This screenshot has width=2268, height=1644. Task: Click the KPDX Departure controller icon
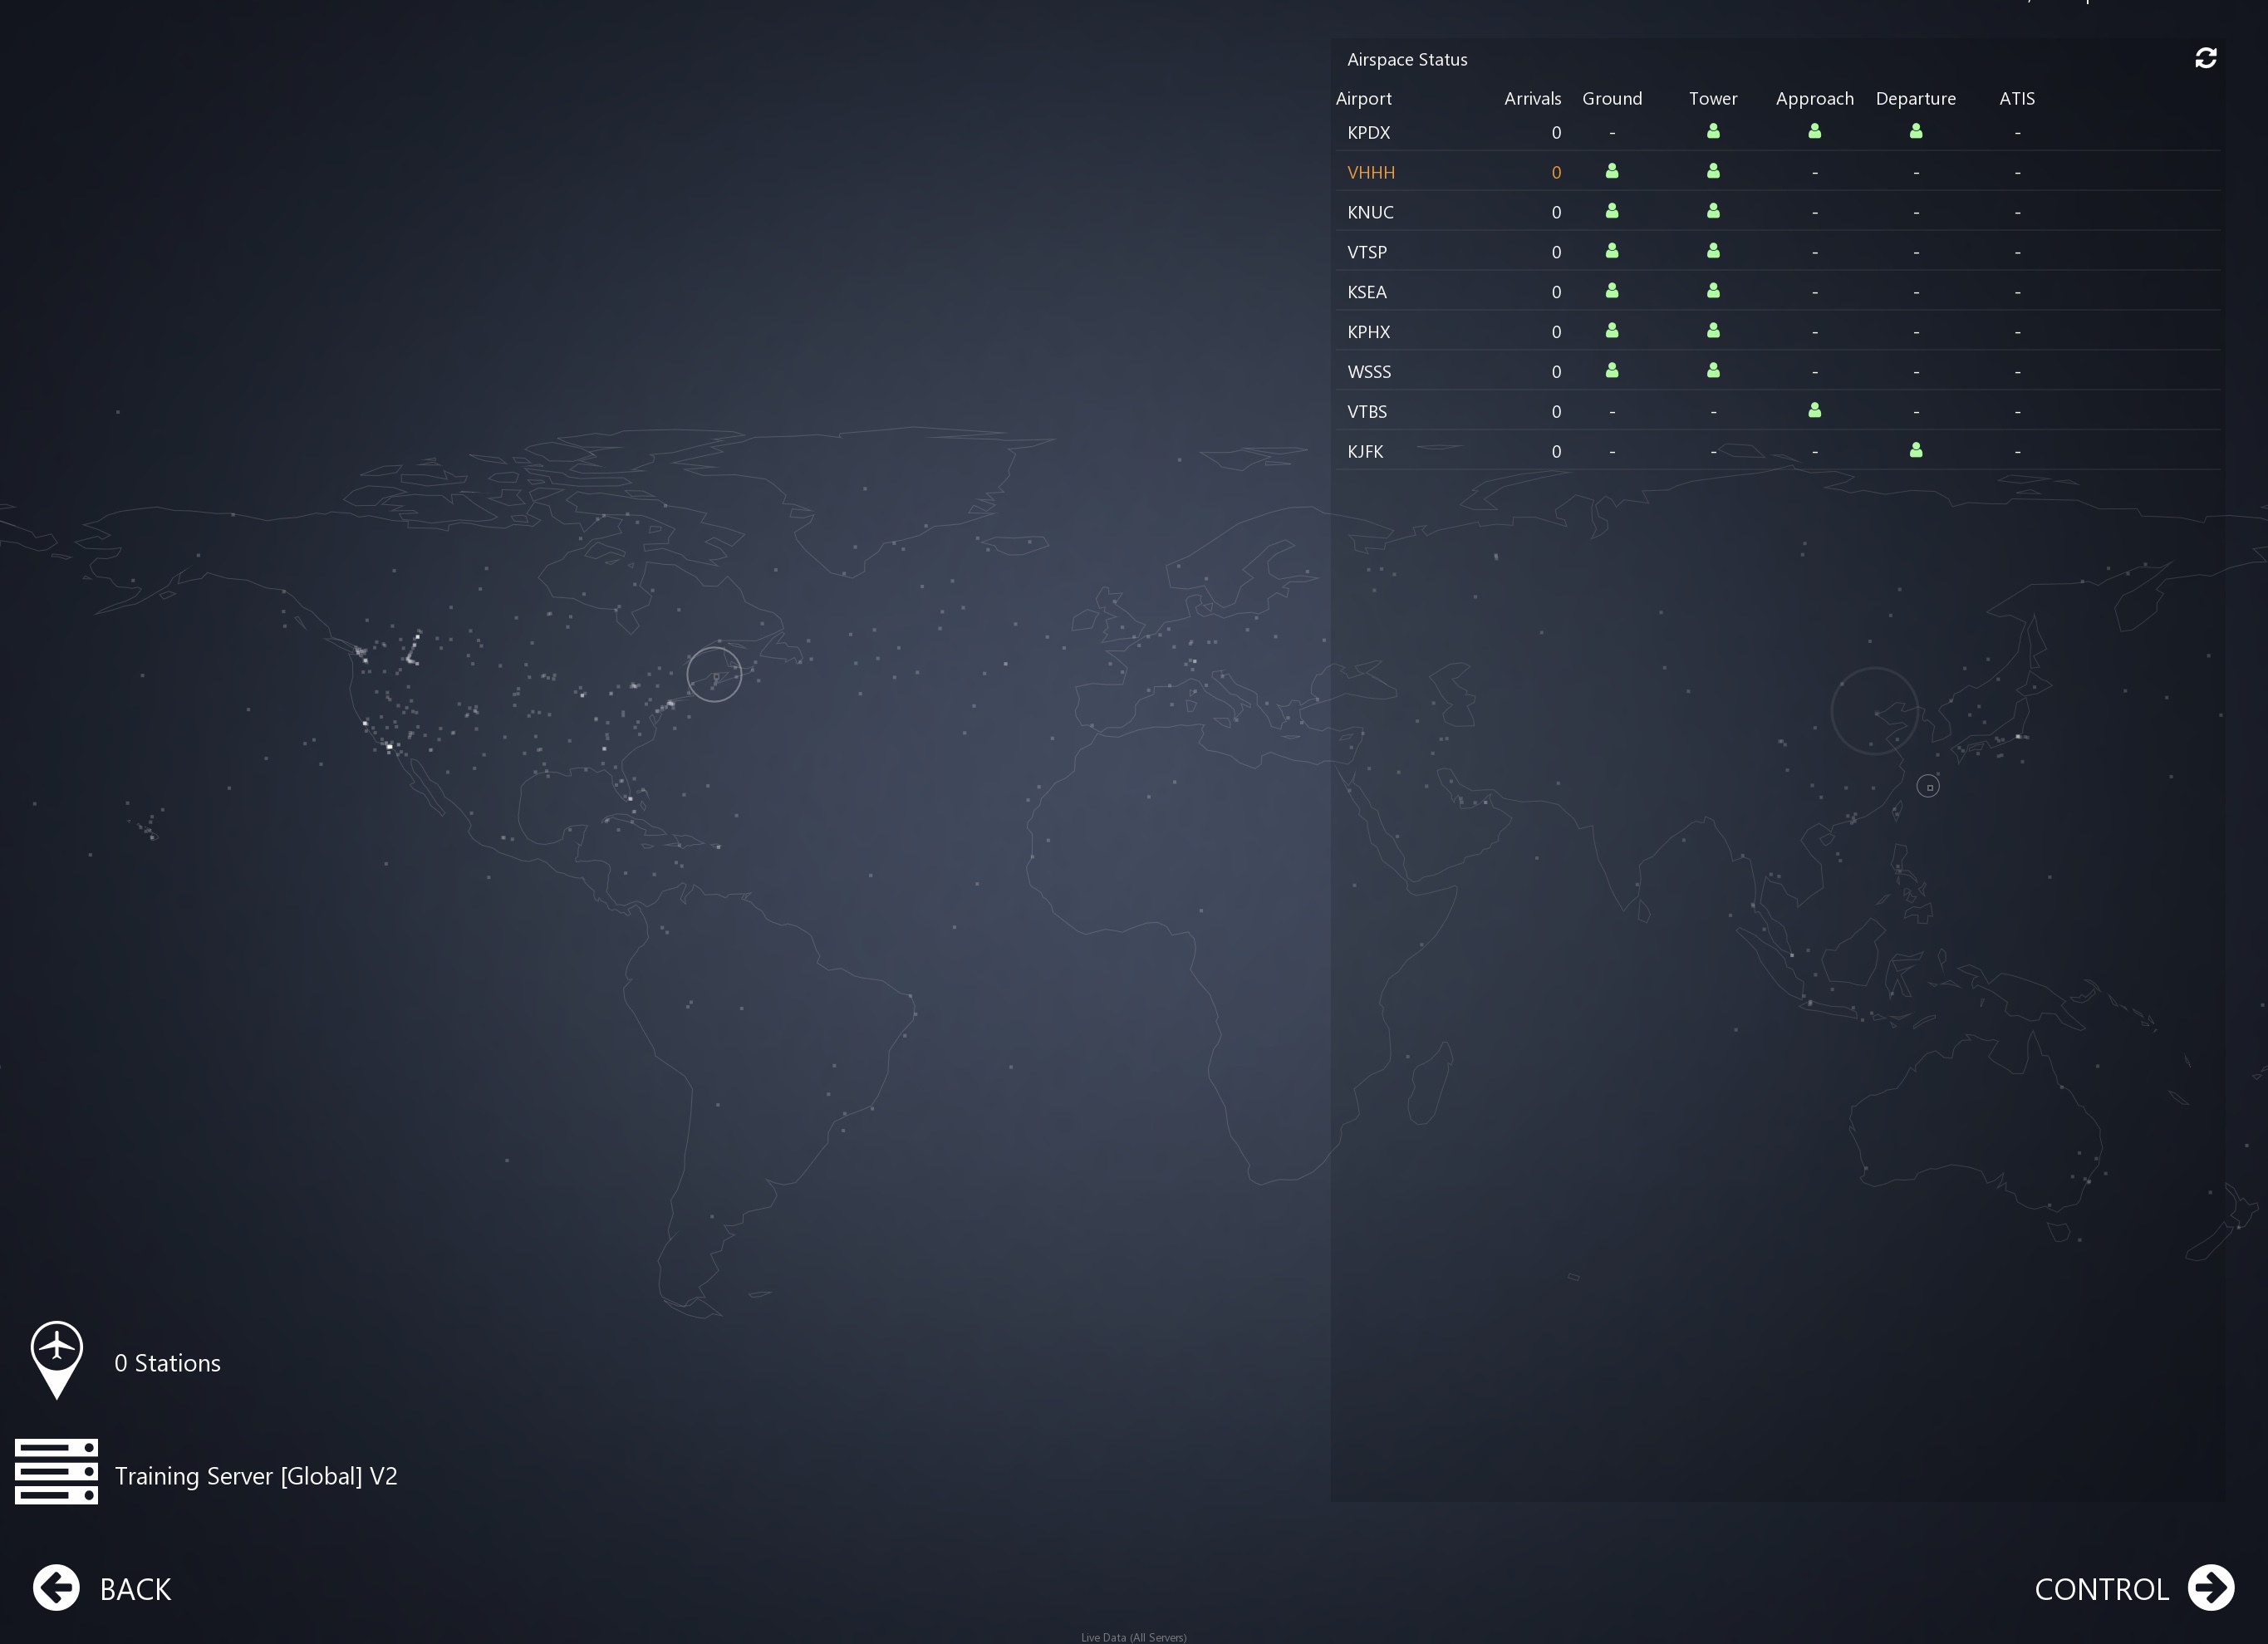tap(1915, 131)
